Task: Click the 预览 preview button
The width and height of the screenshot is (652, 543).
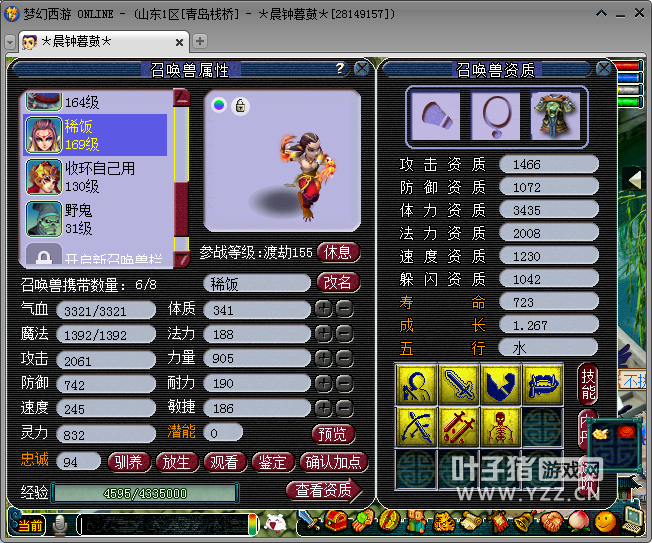Action: coord(333,434)
